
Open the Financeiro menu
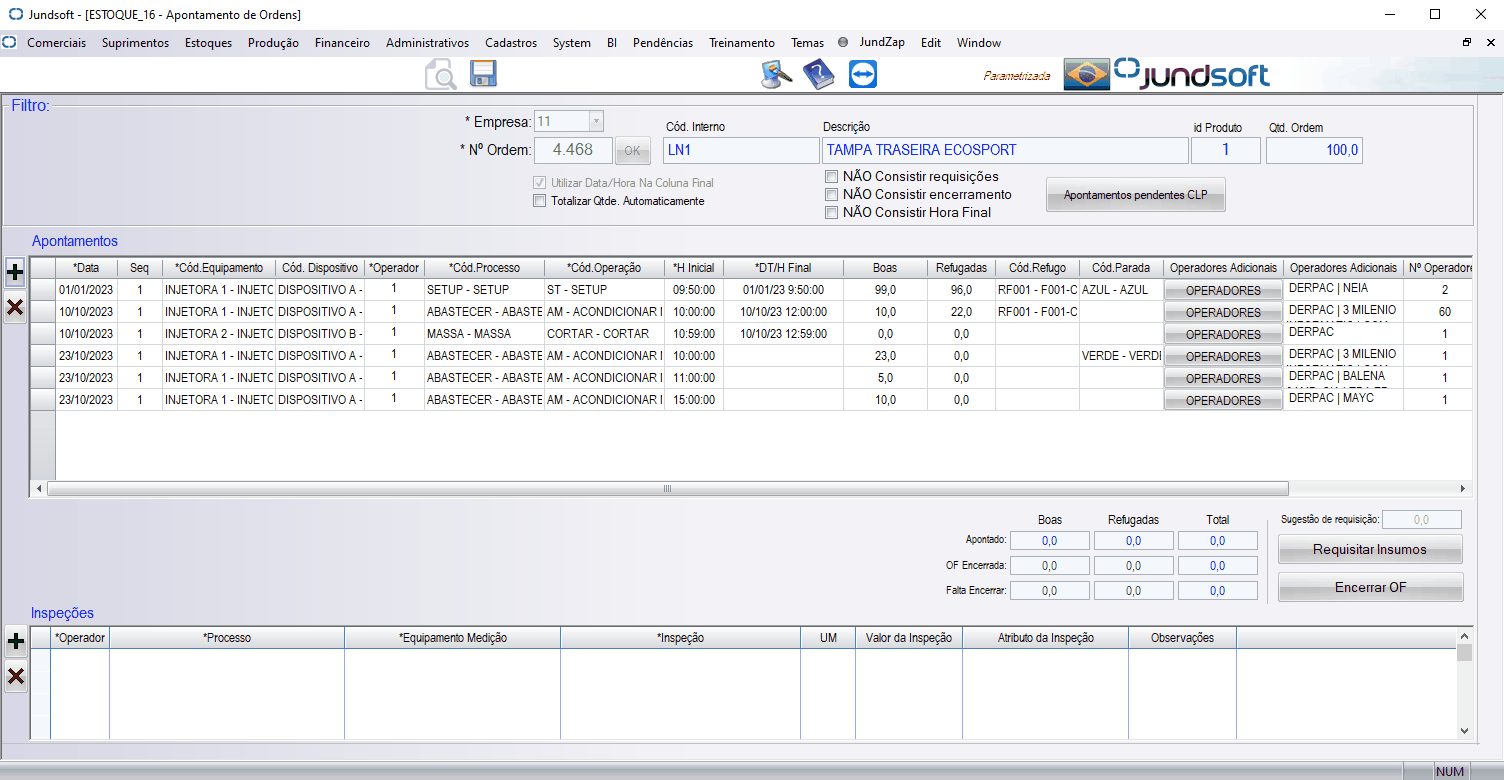342,43
